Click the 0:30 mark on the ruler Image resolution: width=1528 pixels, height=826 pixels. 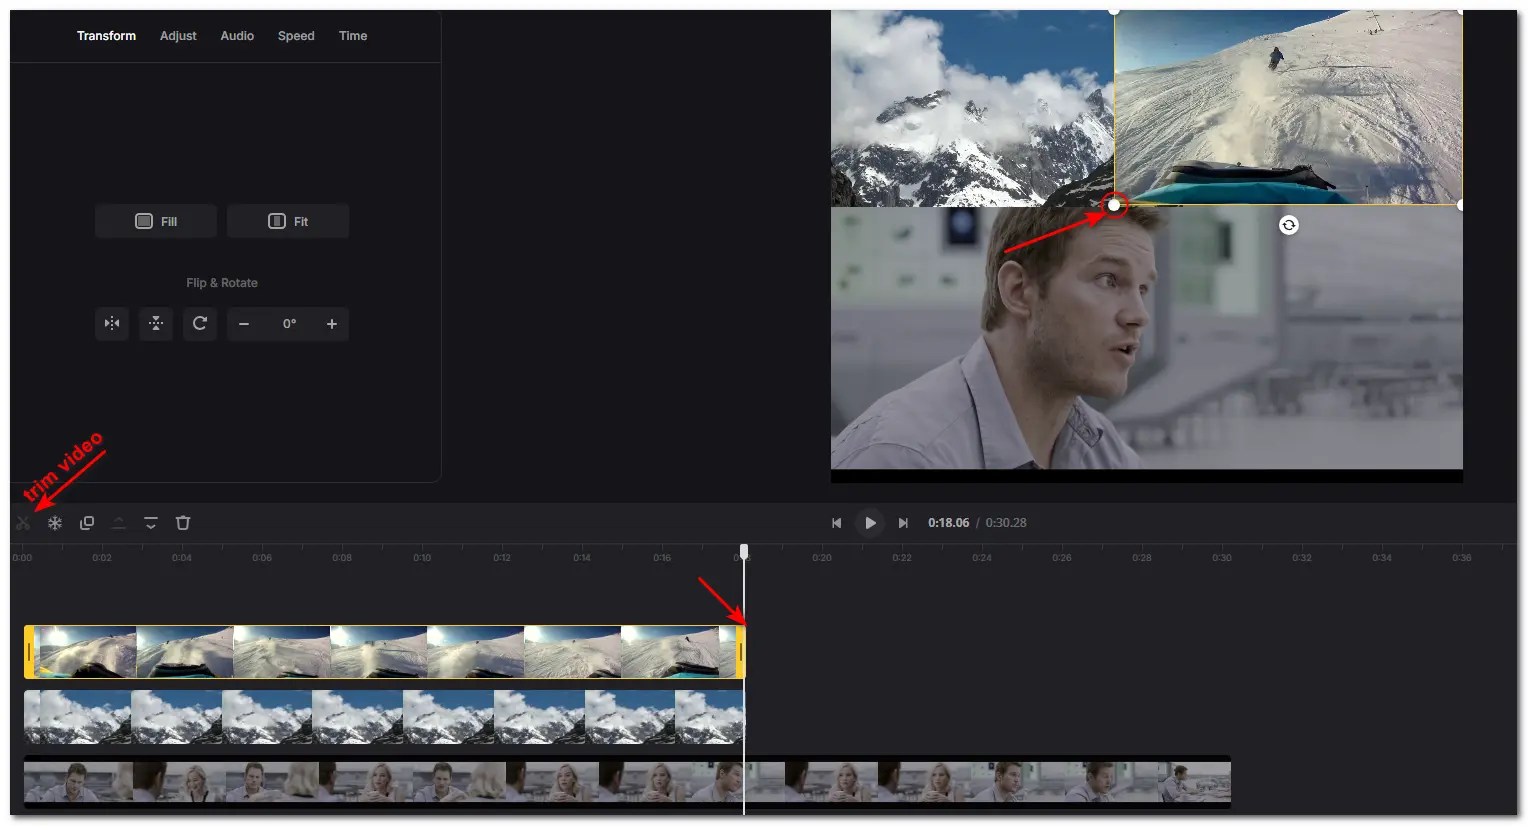pyautogui.click(x=1222, y=558)
